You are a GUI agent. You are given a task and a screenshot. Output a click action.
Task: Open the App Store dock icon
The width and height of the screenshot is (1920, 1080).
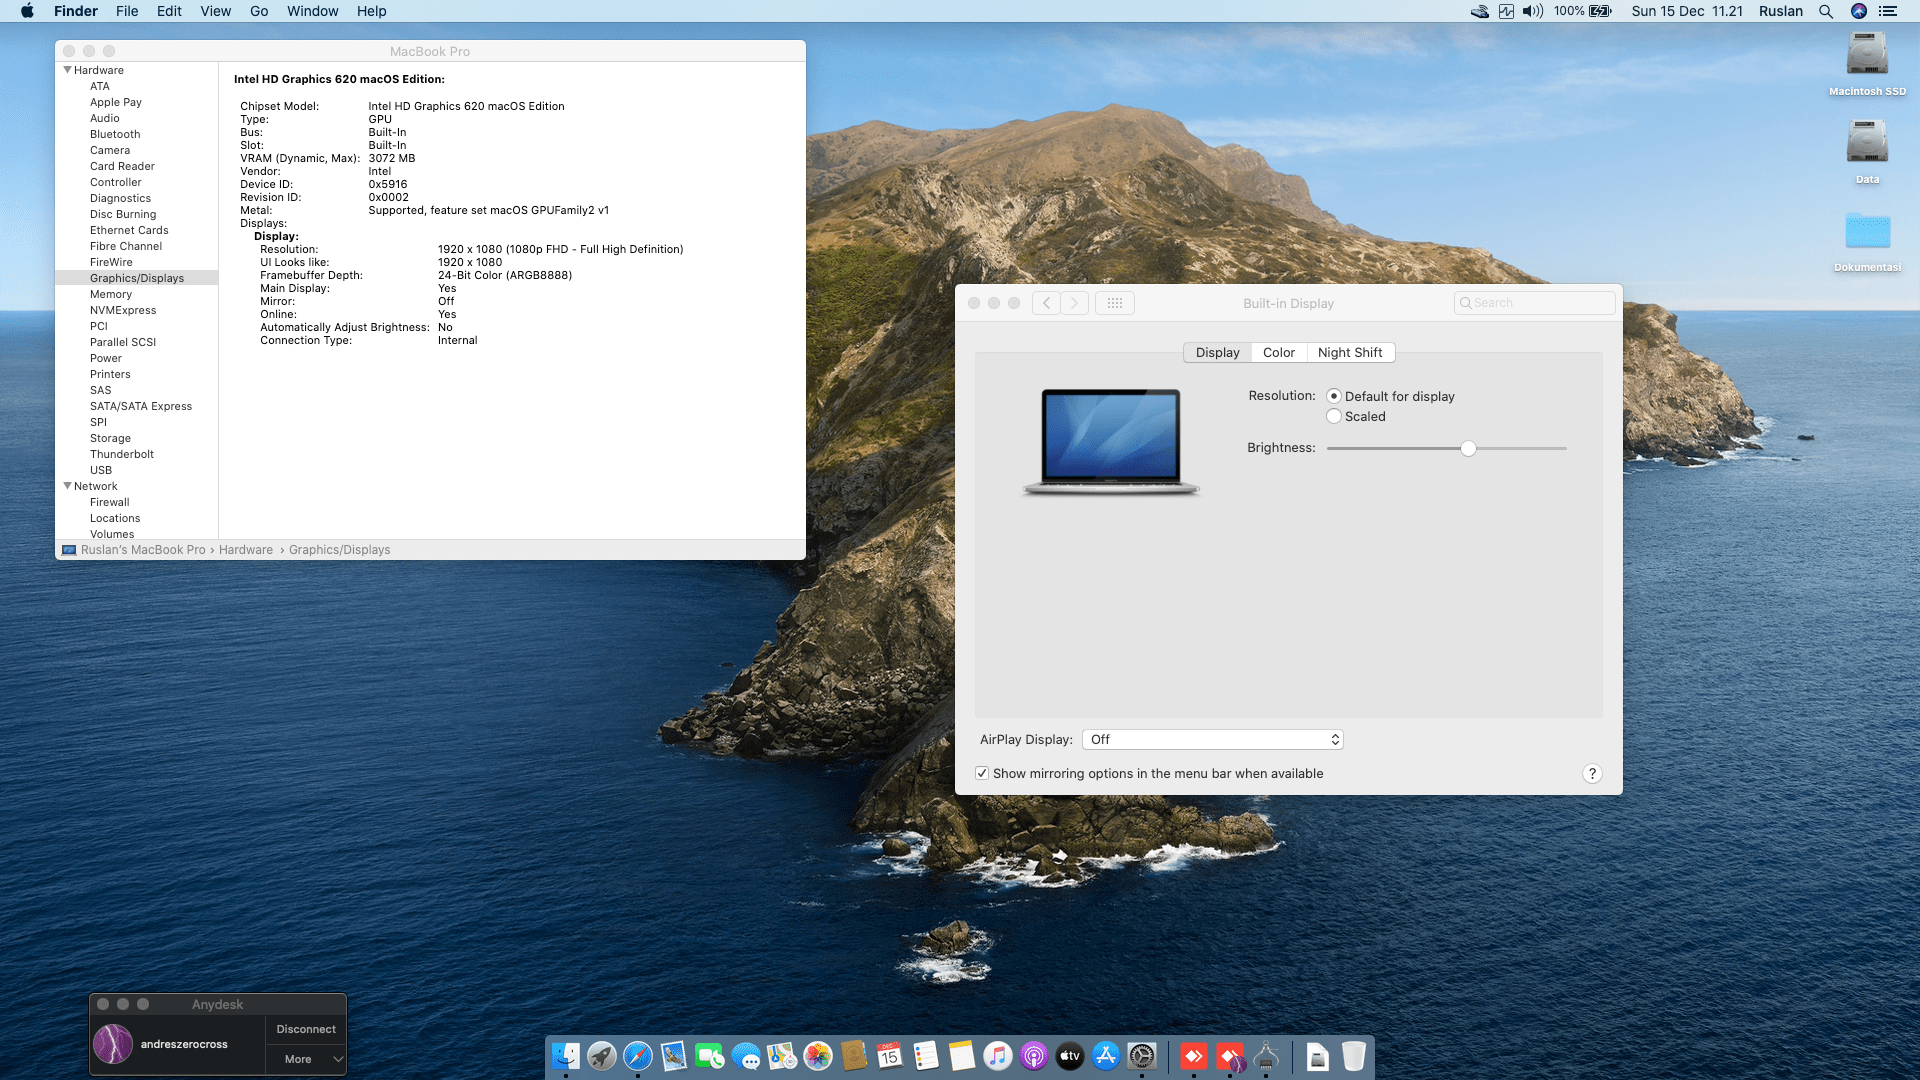point(1106,1056)
